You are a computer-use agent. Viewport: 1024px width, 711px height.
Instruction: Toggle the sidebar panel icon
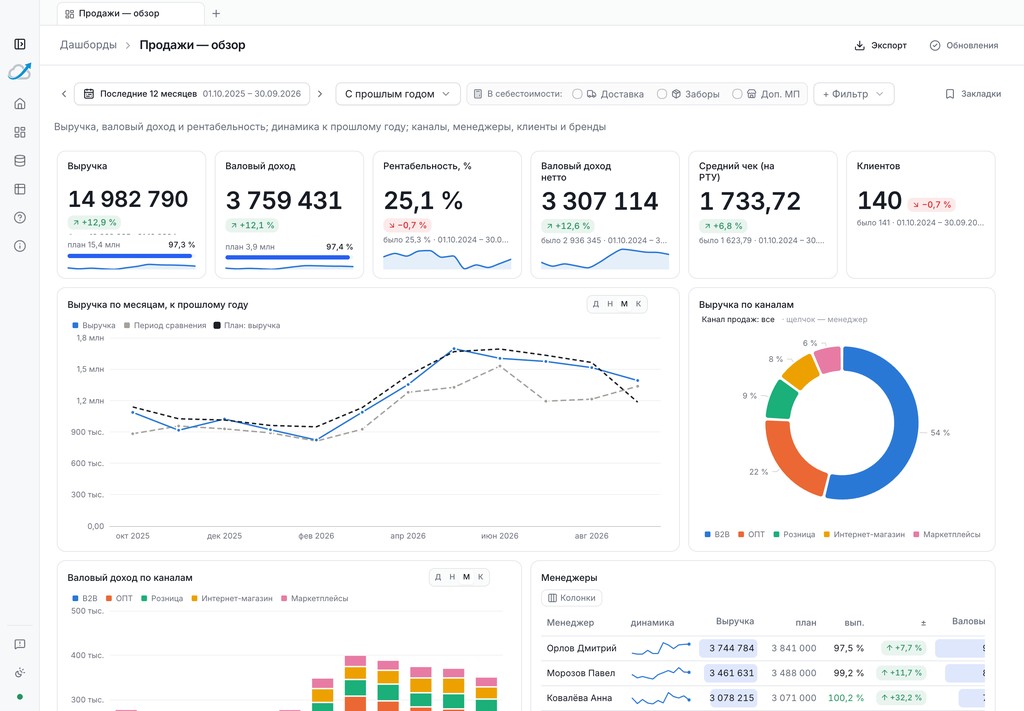[x=20, y=44]
